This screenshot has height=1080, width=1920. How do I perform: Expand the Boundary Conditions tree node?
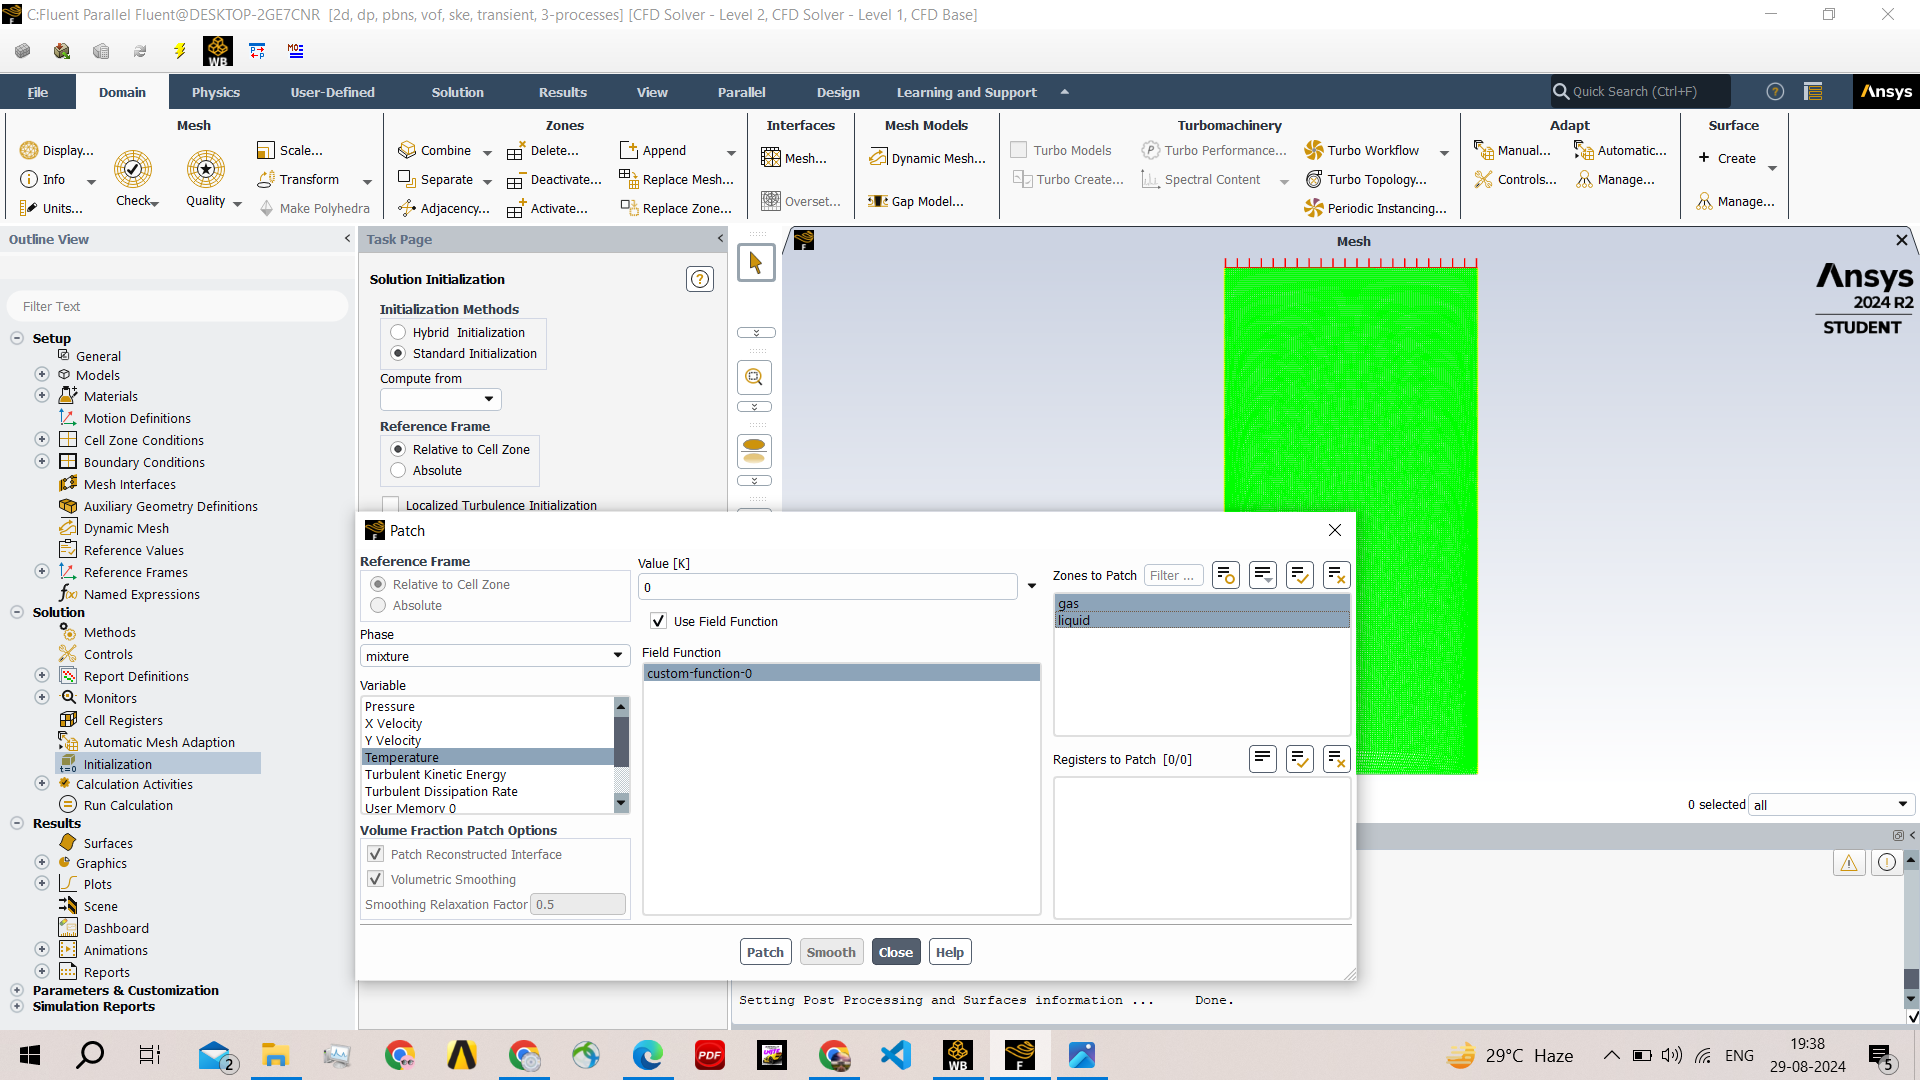coord(42,462)
